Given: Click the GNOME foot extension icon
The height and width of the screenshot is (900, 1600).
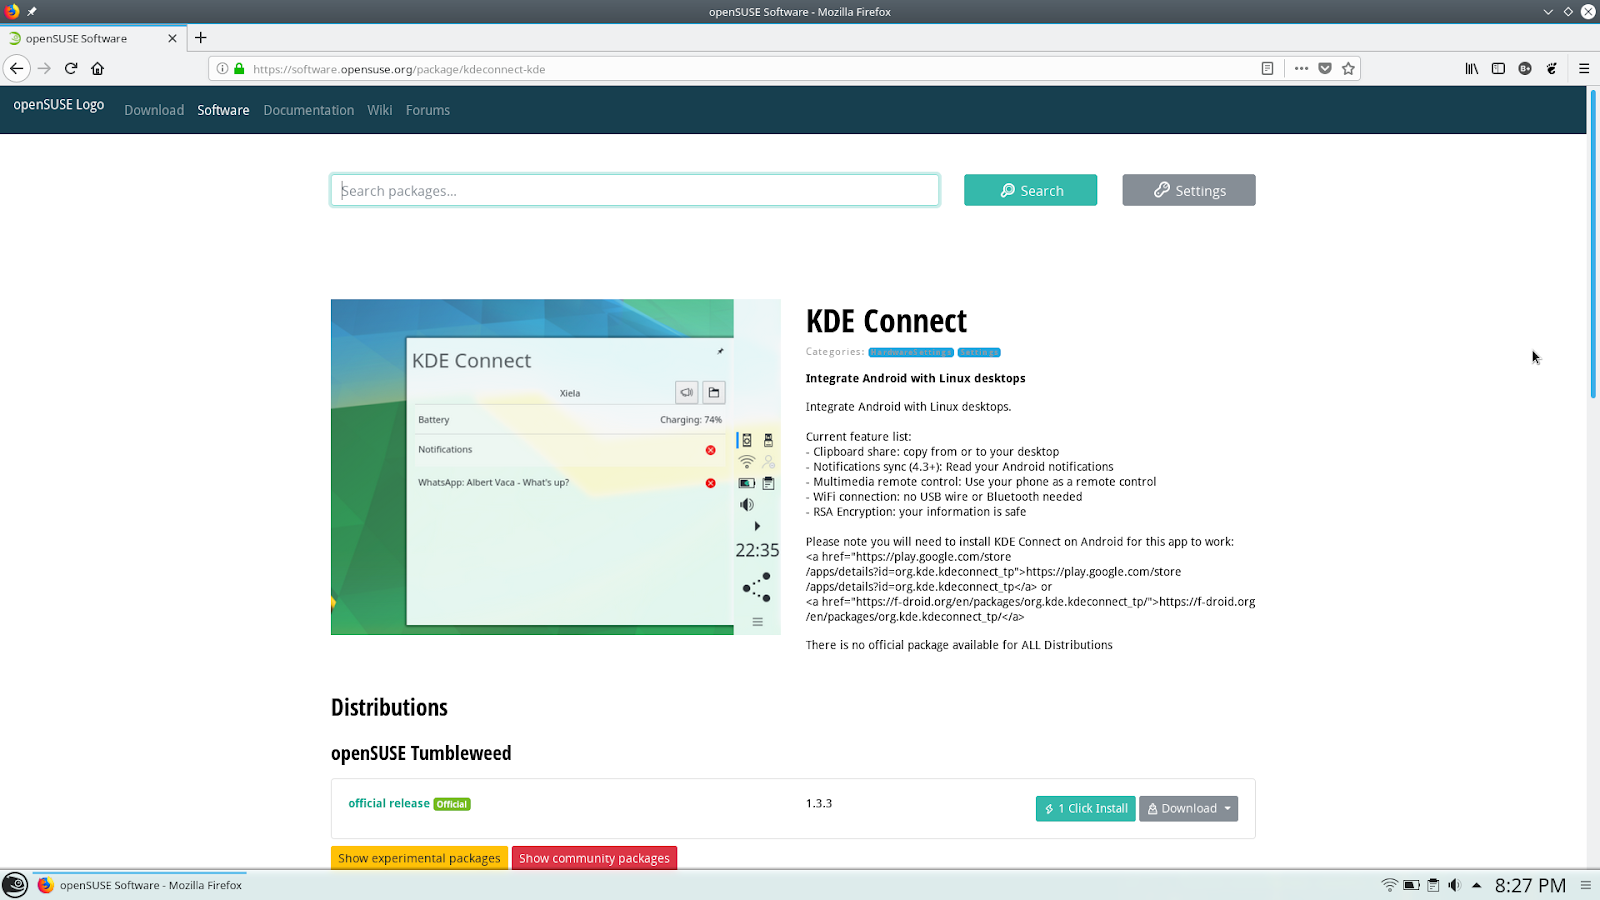Looking at the screenshot, I should point(1551,69).
